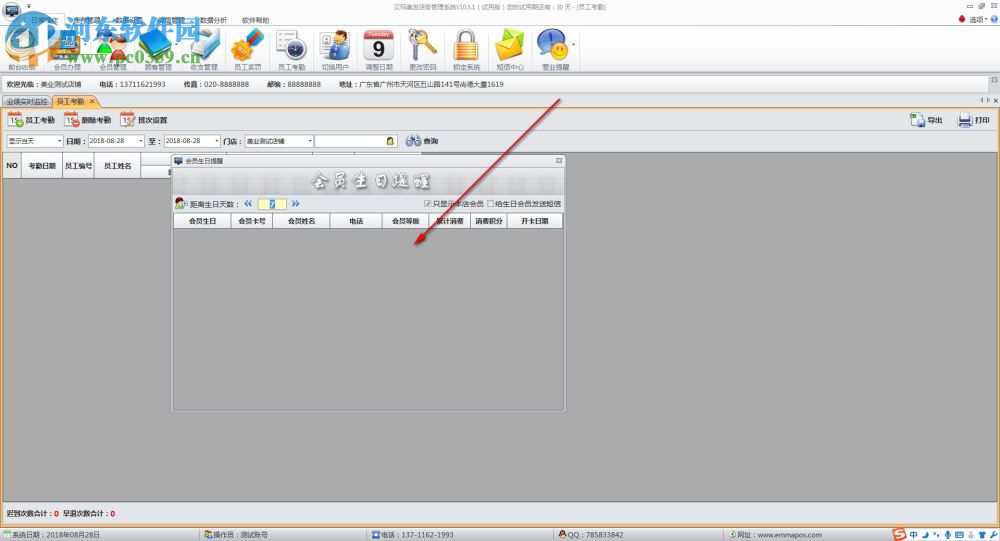Select the 员工考勤 document tab
This screenshot has width=1000, height=541.
[x=70, y=101]
